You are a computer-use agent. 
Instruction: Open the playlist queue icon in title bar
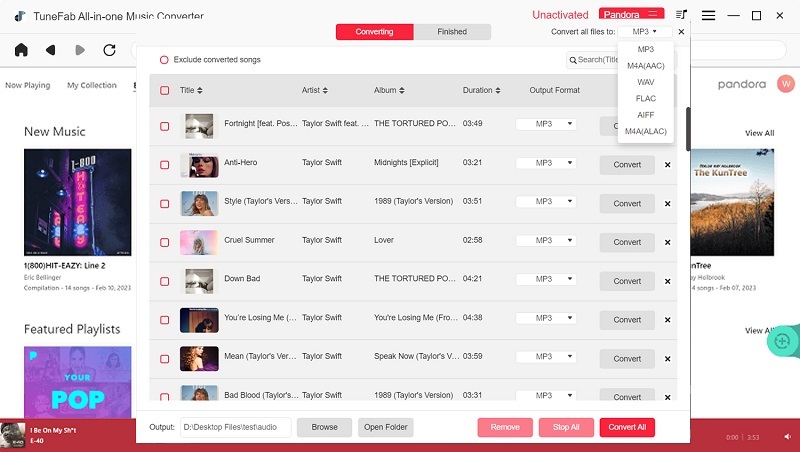click(682, 15)
